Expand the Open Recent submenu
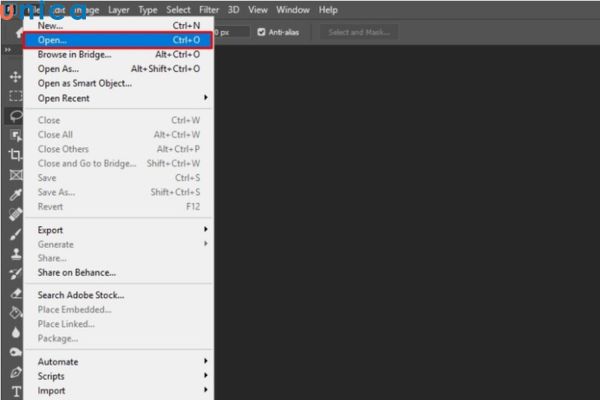Viewport: 600px width, 400px height. coord(118,98)
